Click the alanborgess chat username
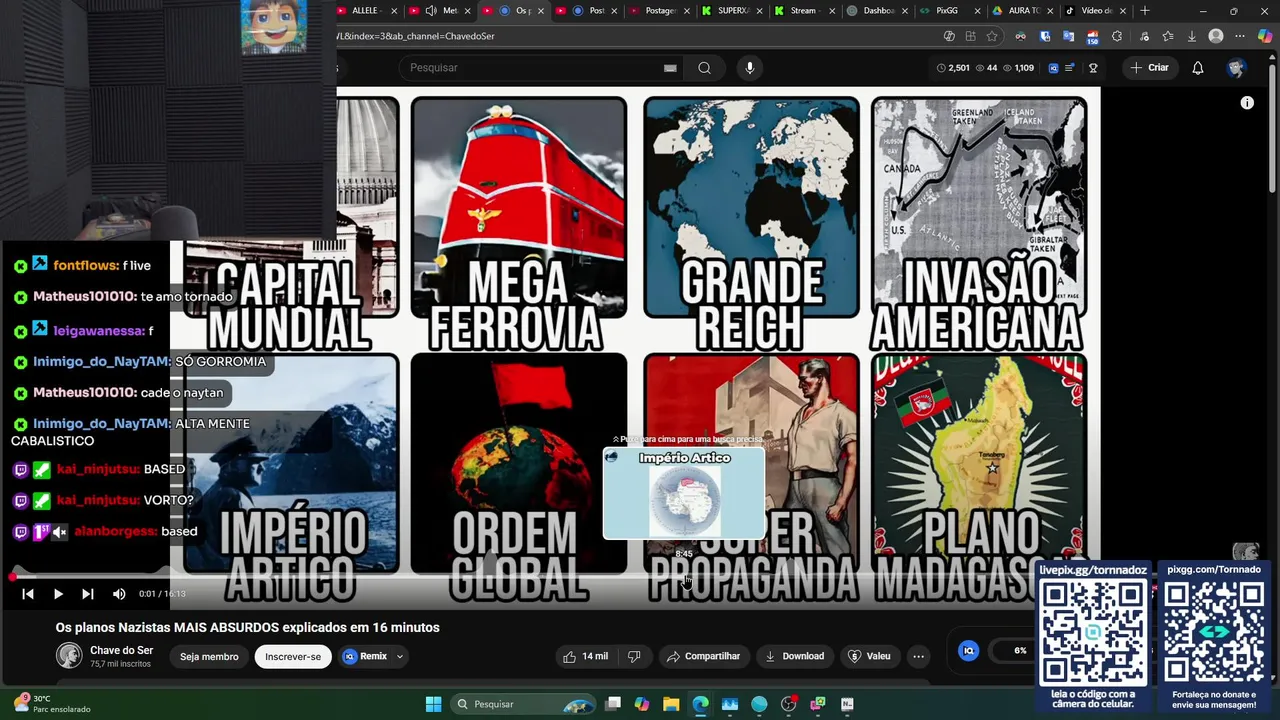The width and height of the screenshot is (1280, 720). 115,532
